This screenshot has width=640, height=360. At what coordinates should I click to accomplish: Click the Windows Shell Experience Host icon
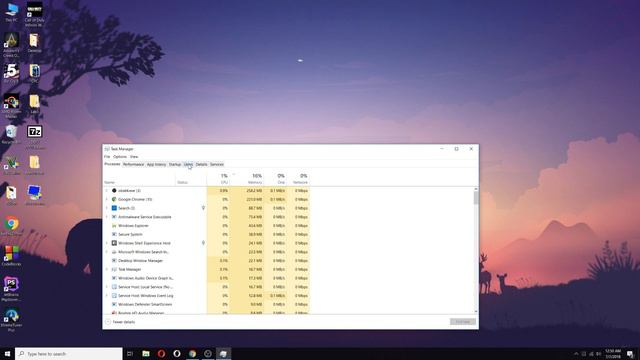tap(114, 243)
